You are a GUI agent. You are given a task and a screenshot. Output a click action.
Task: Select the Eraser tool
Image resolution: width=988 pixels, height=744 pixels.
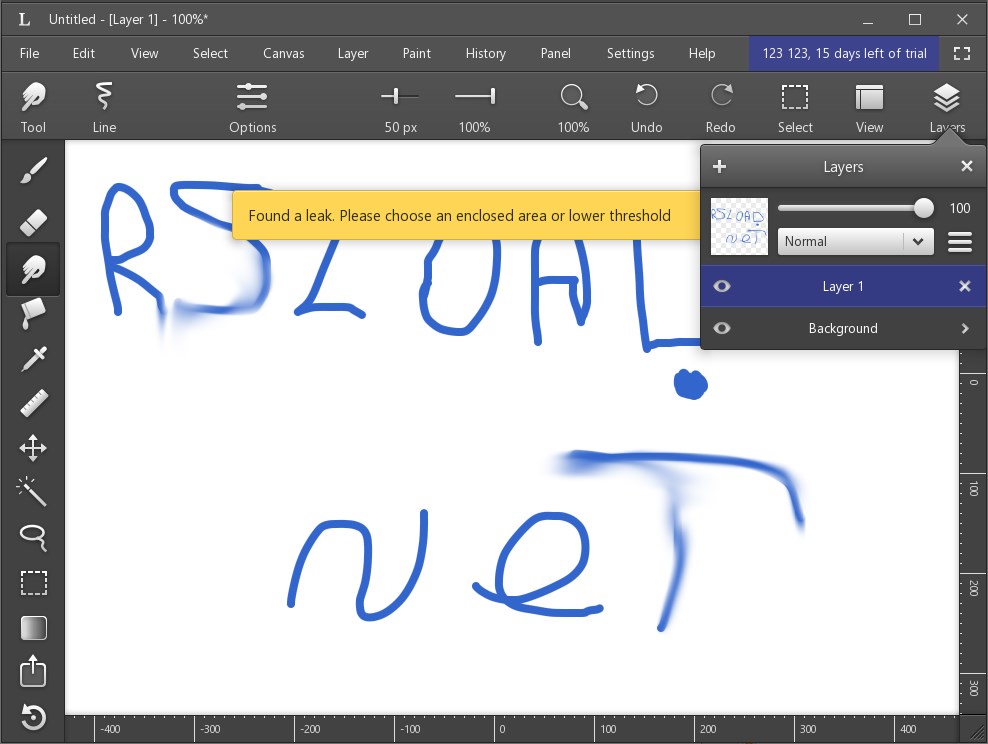pyautogui.click(x=33, y=222)
